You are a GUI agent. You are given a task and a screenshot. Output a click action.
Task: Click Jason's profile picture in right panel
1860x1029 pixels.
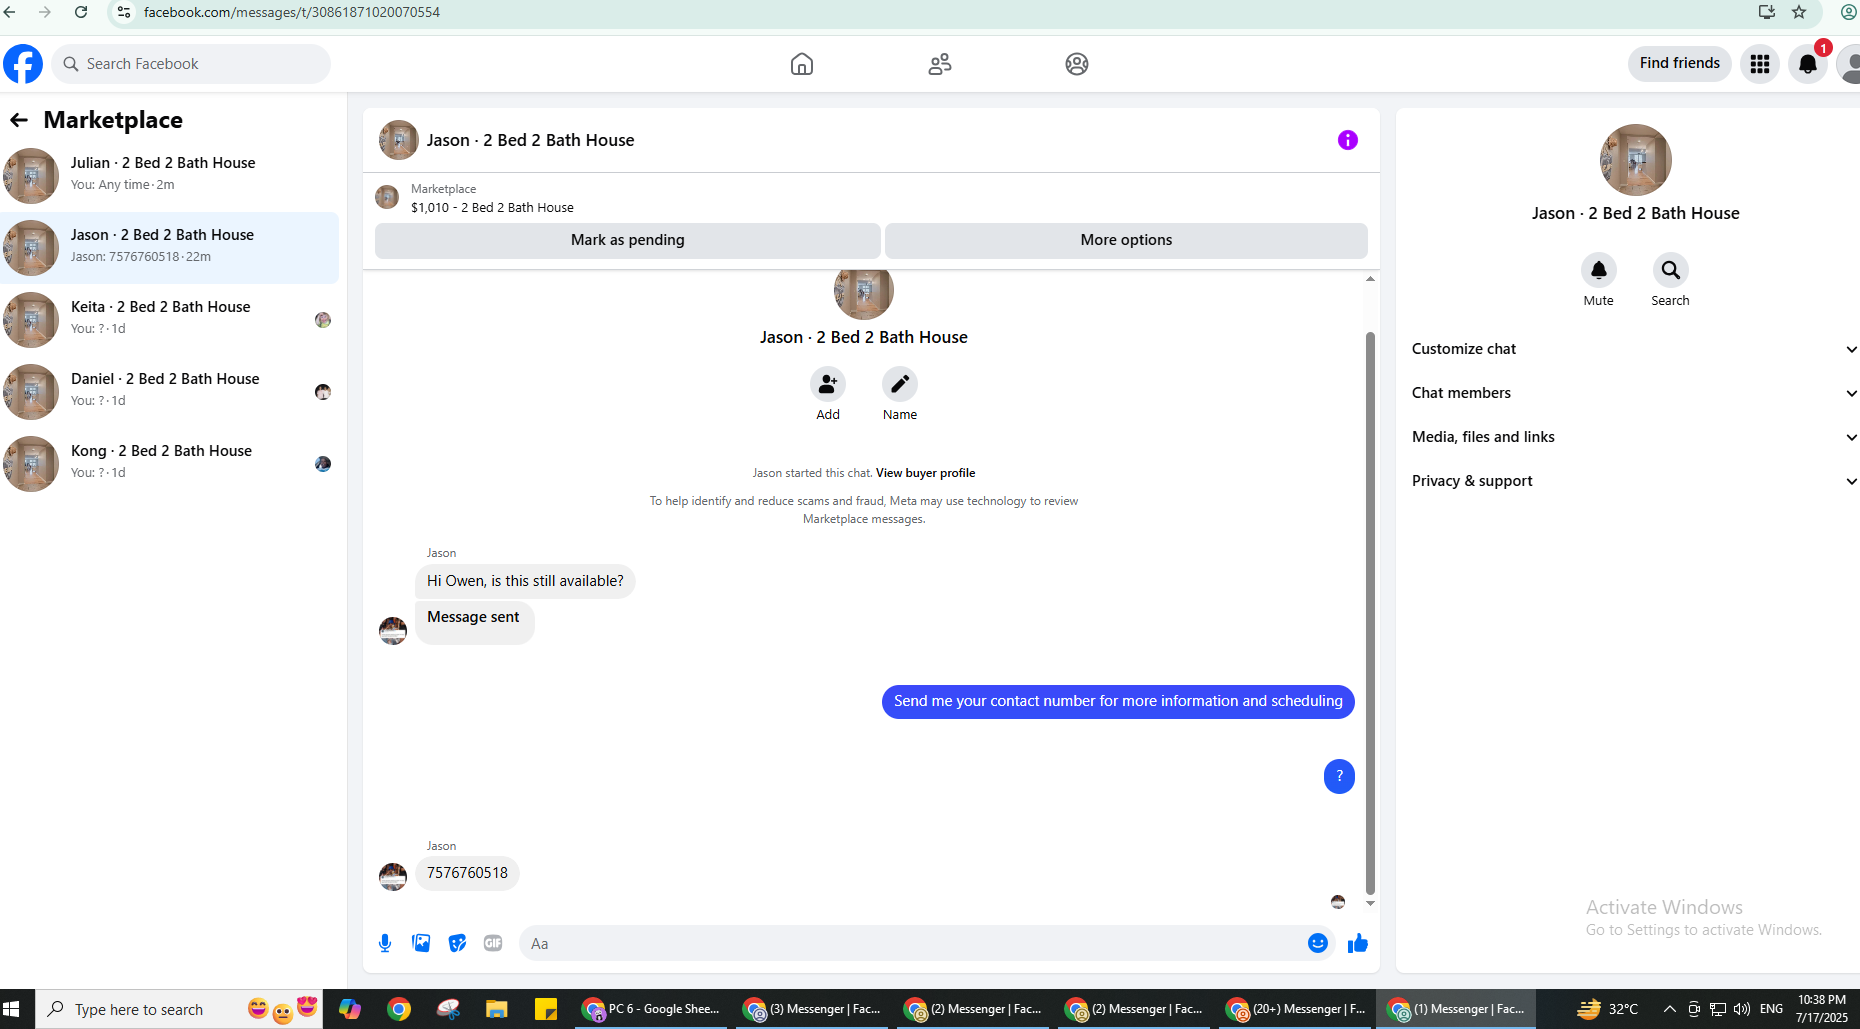[x=1636, y=160]
